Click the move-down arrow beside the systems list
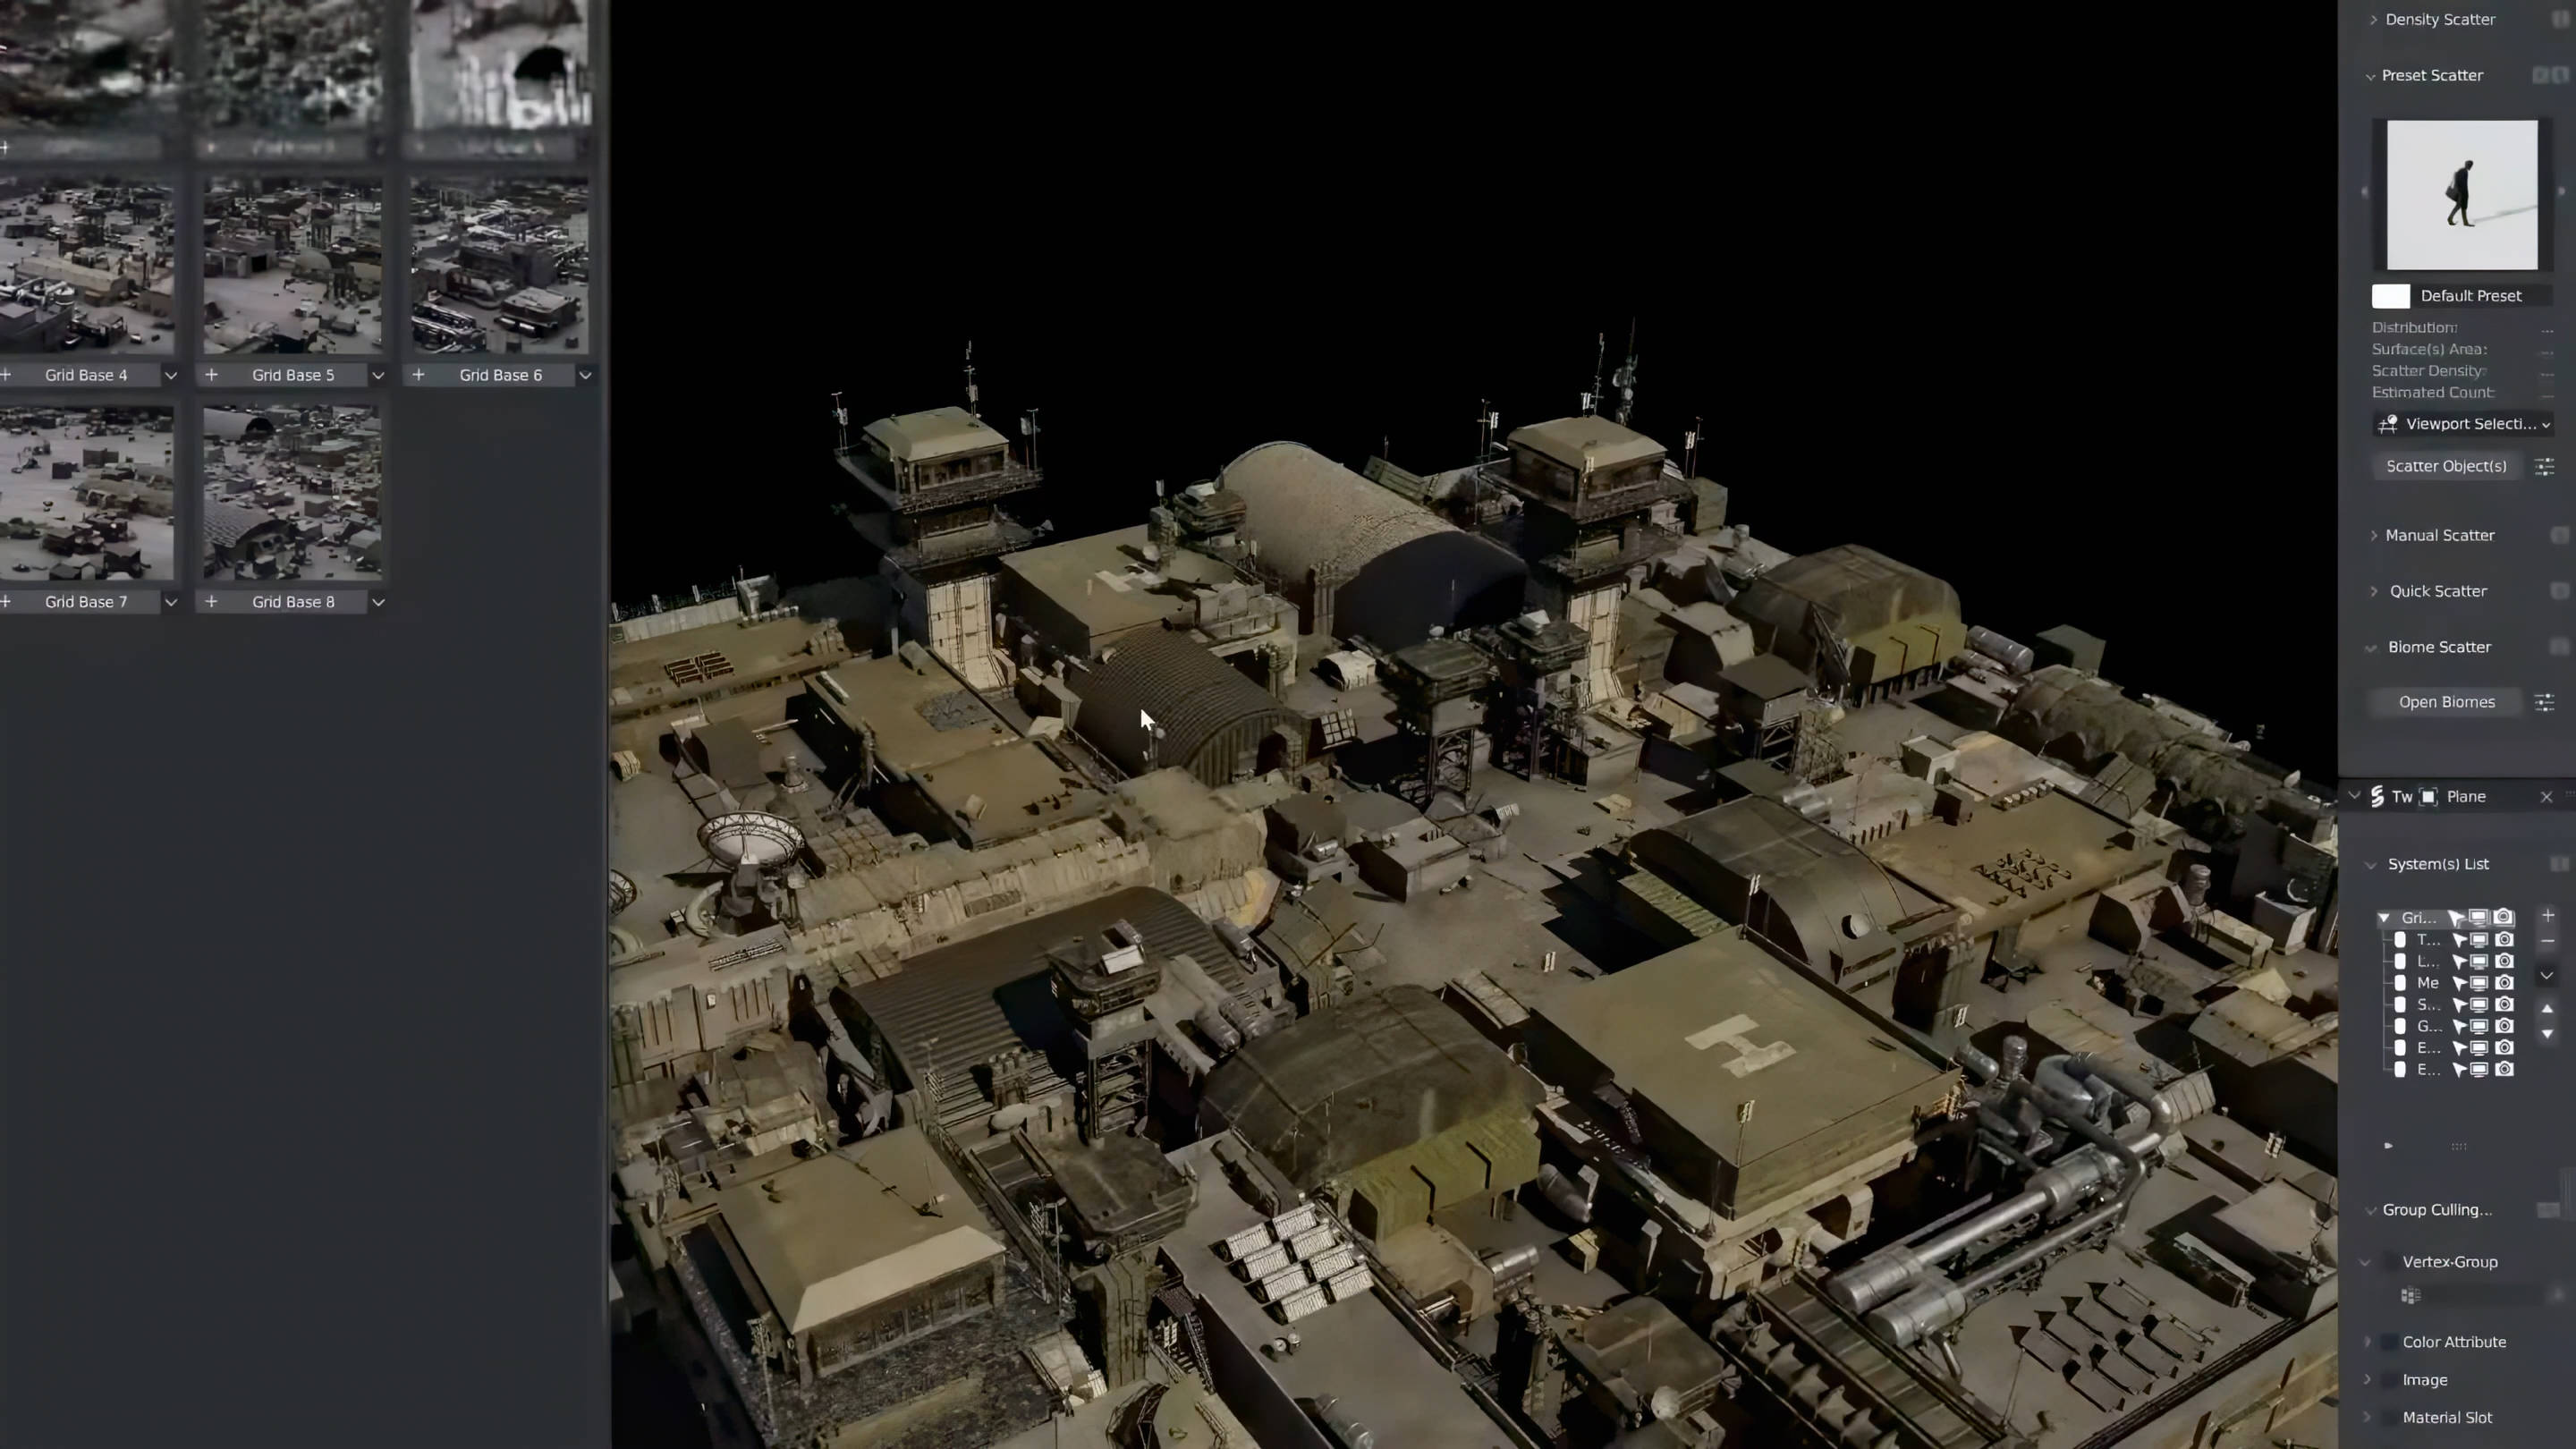Image resolution: width=2576 pixels, height=1449 pixels. coord(2547,1034)
